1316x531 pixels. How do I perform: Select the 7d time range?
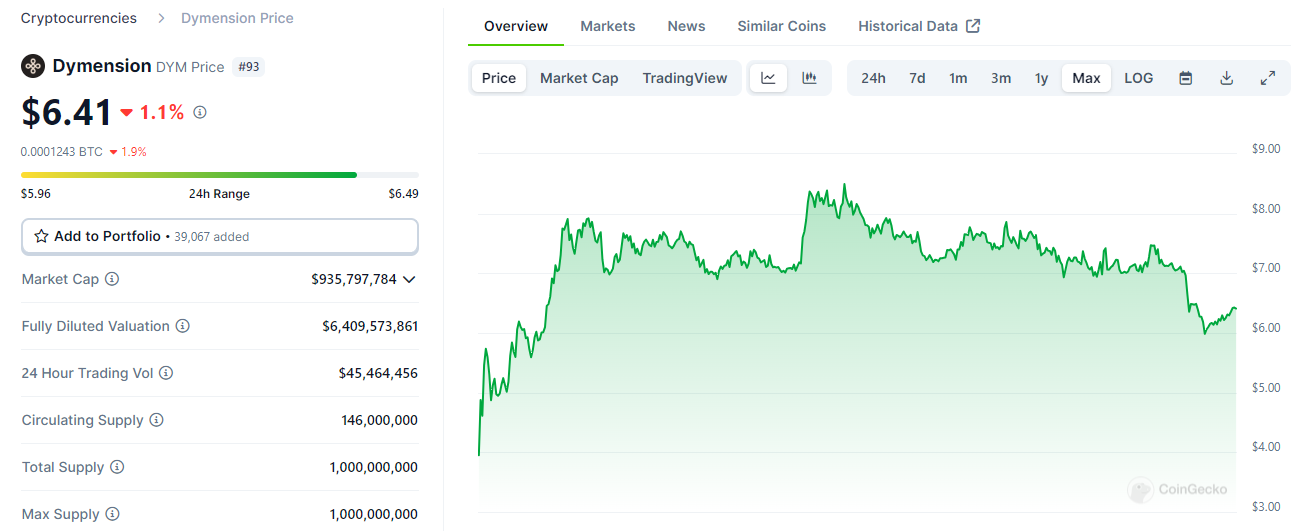click(917, 78)
